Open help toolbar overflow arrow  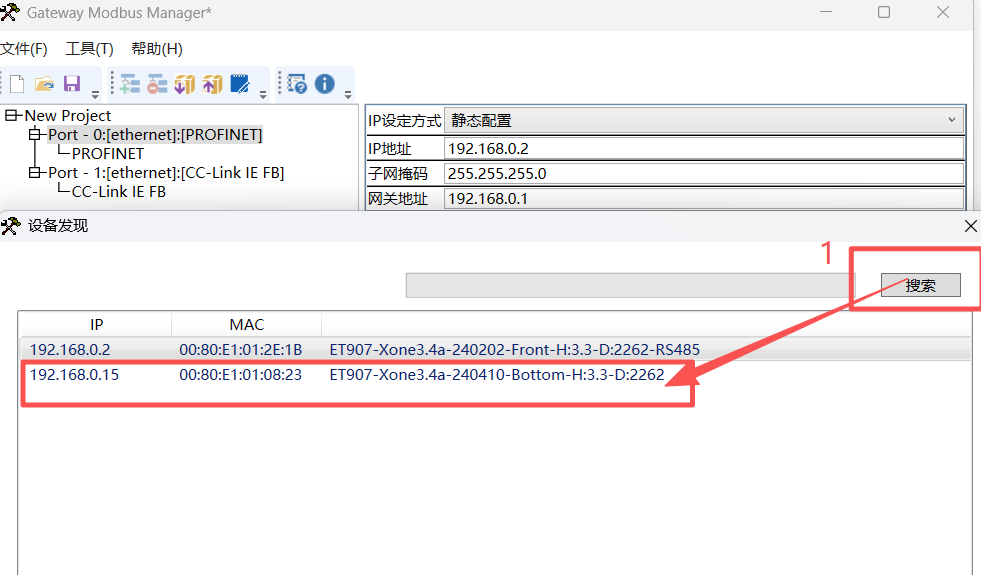coord(348,94)
